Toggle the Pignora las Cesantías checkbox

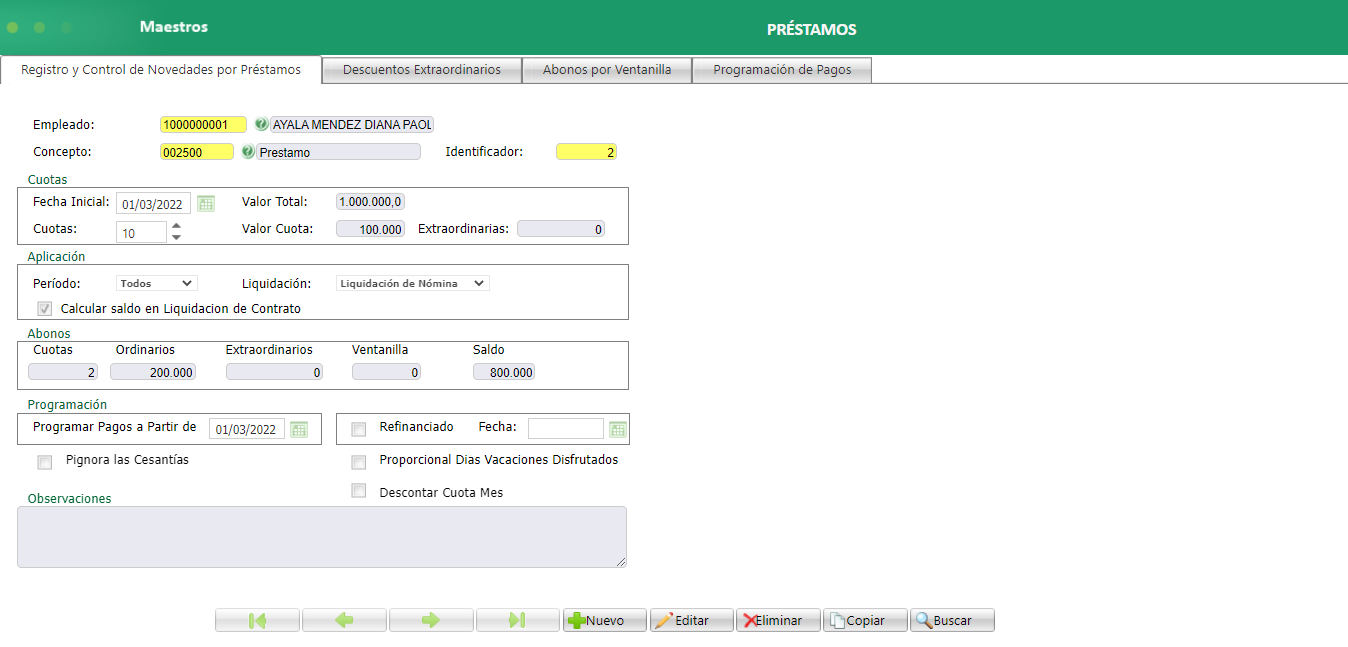[x=44, y=462]
